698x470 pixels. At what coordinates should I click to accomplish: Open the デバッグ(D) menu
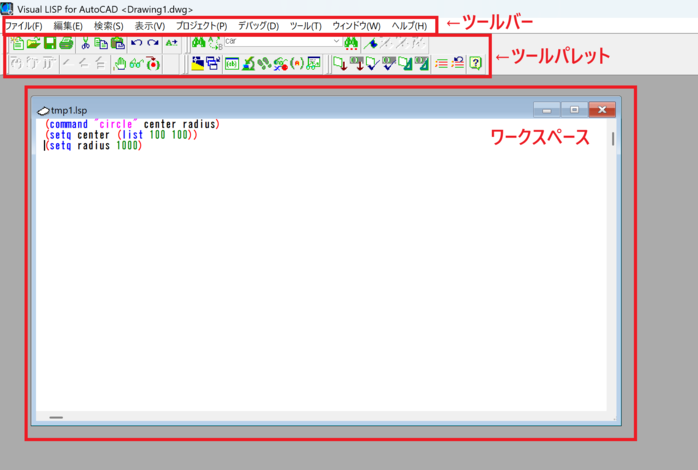258,26
